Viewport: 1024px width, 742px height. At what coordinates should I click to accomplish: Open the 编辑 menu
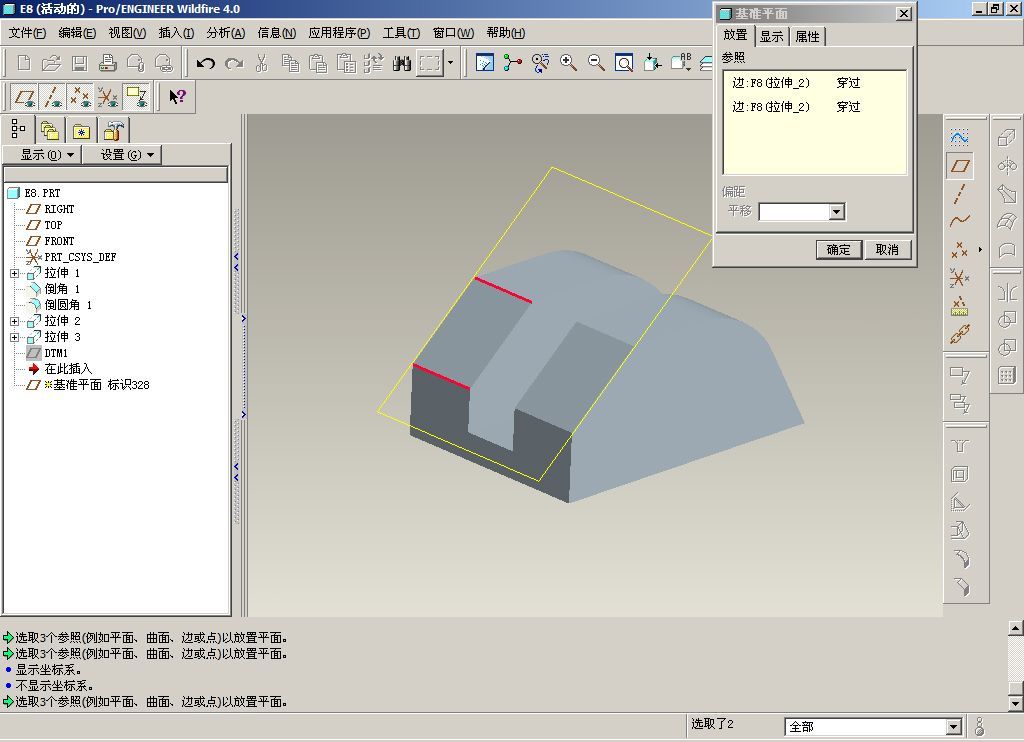click(77, 33)
